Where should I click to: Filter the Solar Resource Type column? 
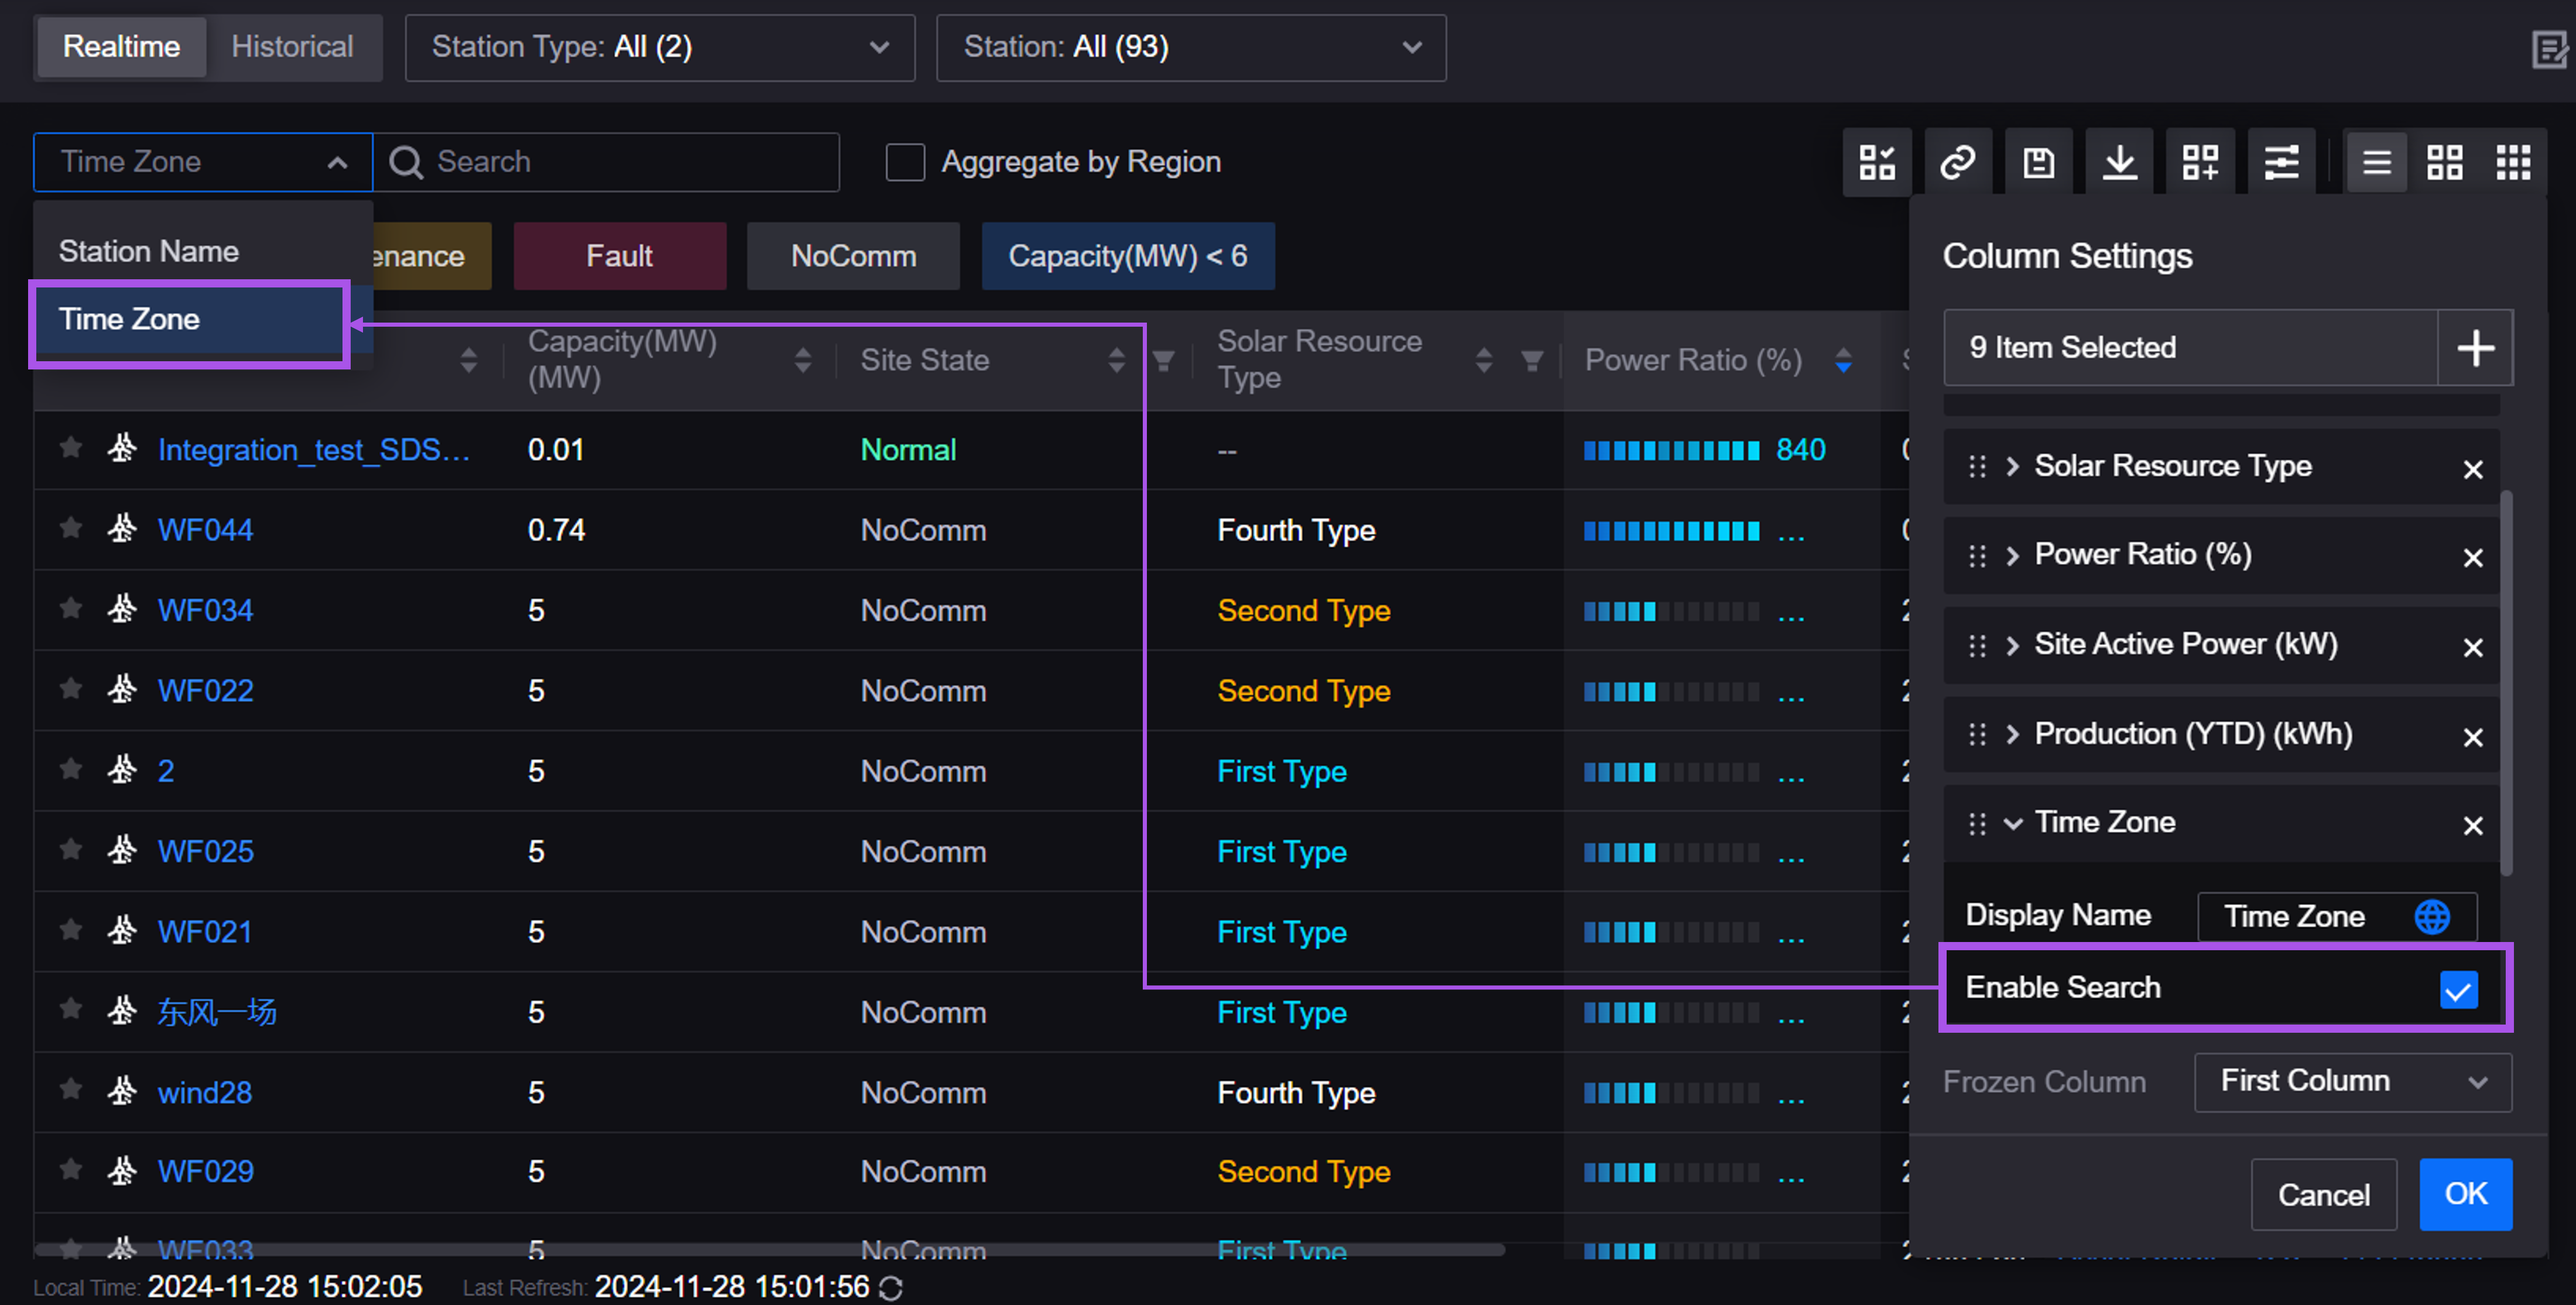point(1531,360)
